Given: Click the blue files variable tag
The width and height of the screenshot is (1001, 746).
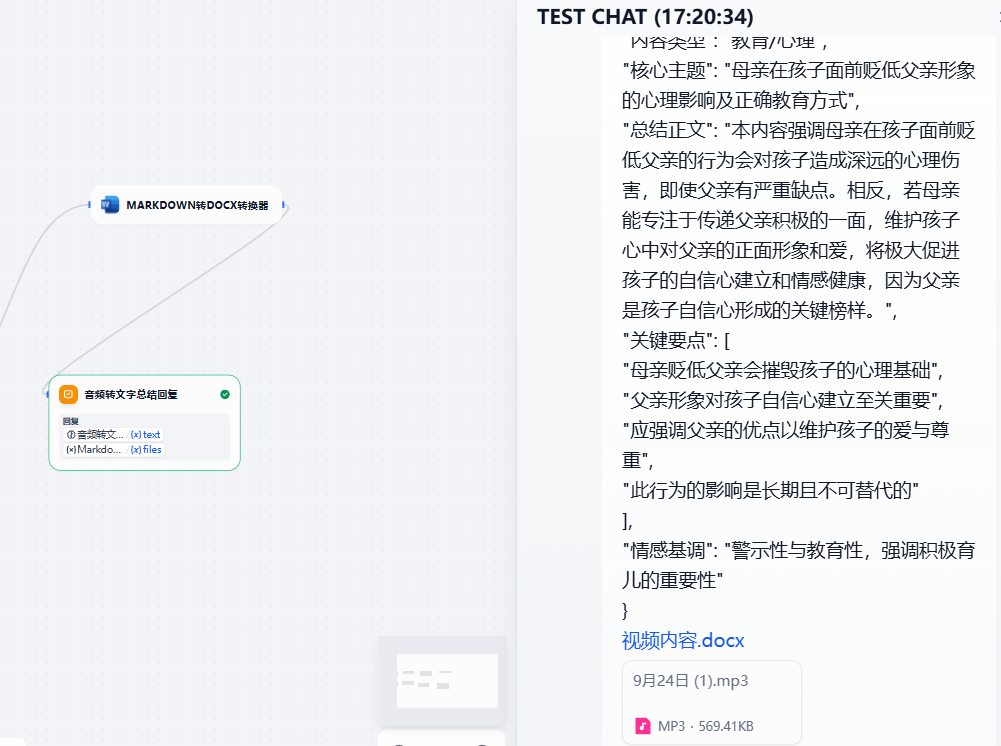Looking at the screenshot, I should (x=147, y=450).
